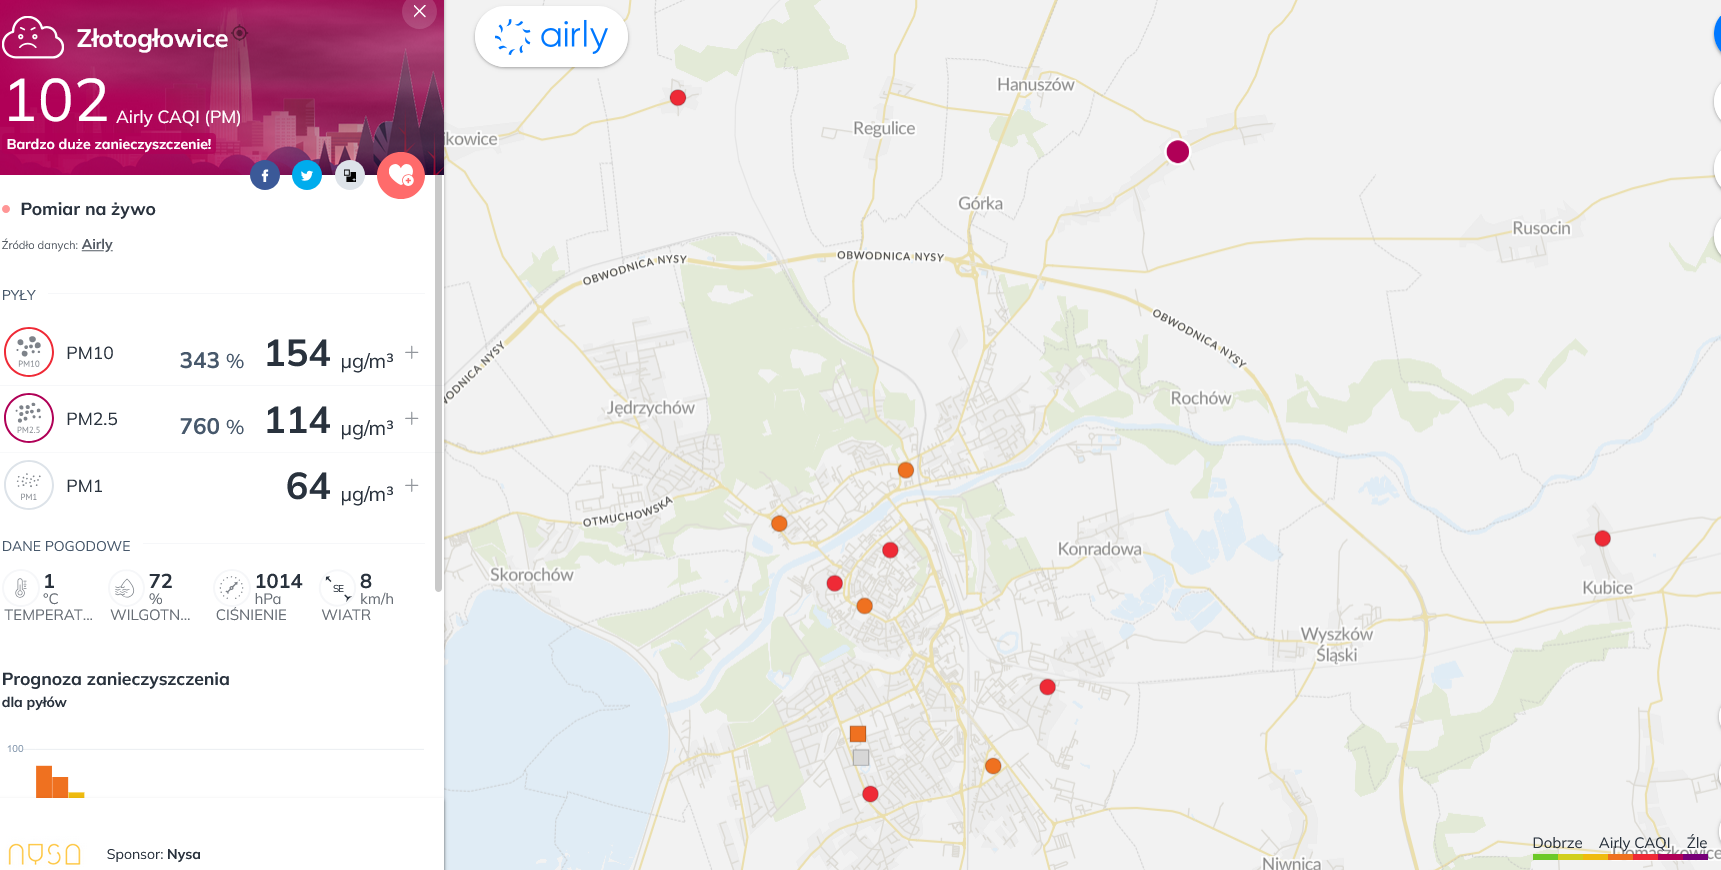Screen dimensions: 1721x870
Task: Select the red sensor marker near Kubice
Action: pos(1603,538)
